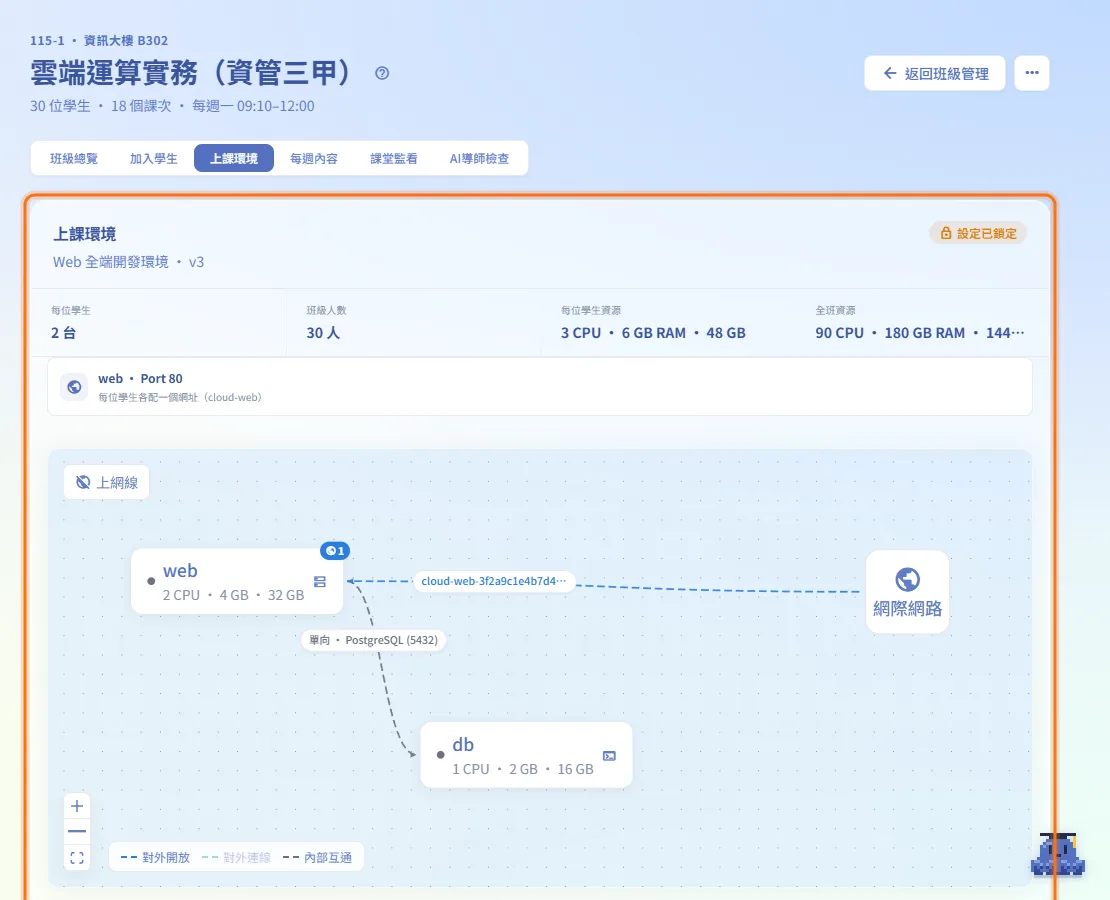
Task: Zoom in the diagram with plus button
Action: (x=77, y=806)
